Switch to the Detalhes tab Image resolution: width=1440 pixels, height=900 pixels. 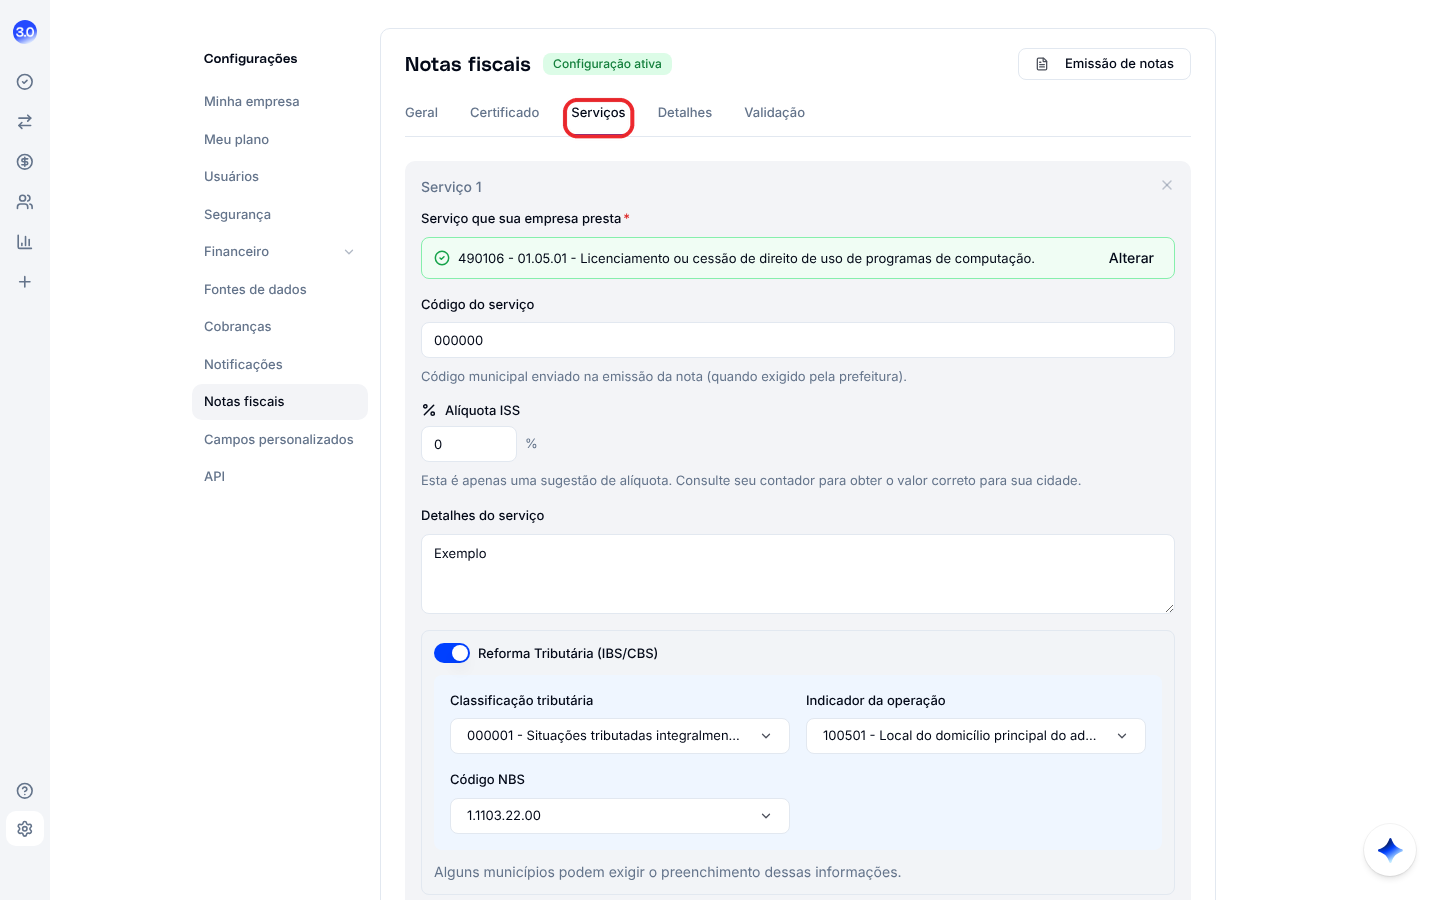(x=685, y=113)
